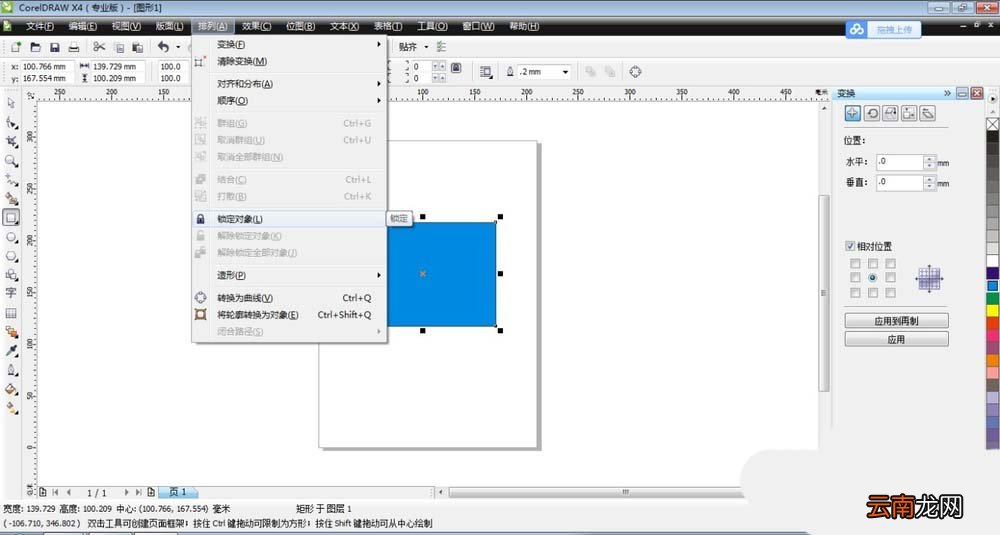Viewport: 1000px width, 535px height.
Task: Open the 贴齐 snap dropdown
Action: point(426,47)
